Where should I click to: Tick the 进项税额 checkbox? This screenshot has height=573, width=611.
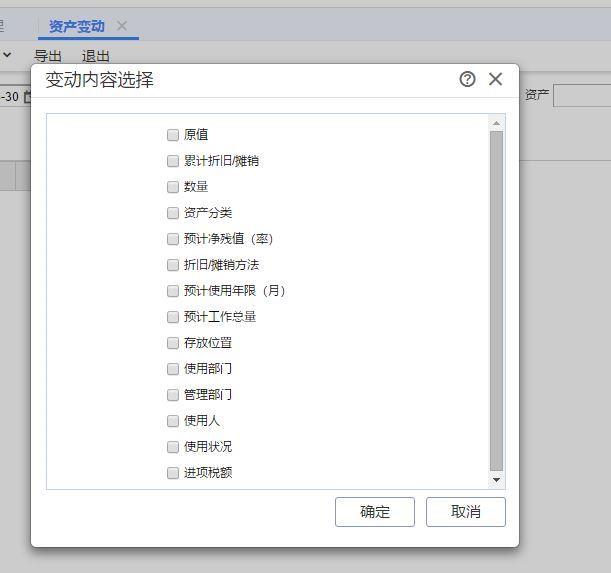(173, 473)
